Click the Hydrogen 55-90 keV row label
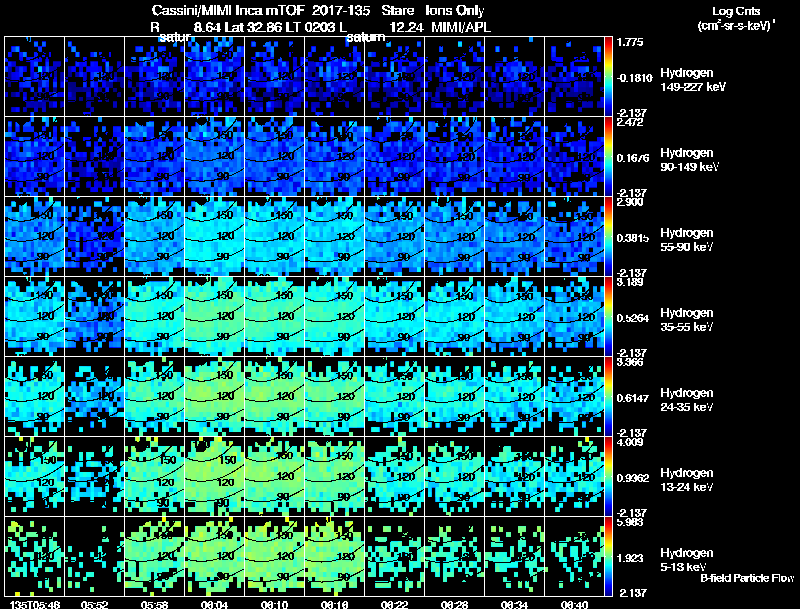The width and height of the screenshot is (800, 609). click(687, 240)
